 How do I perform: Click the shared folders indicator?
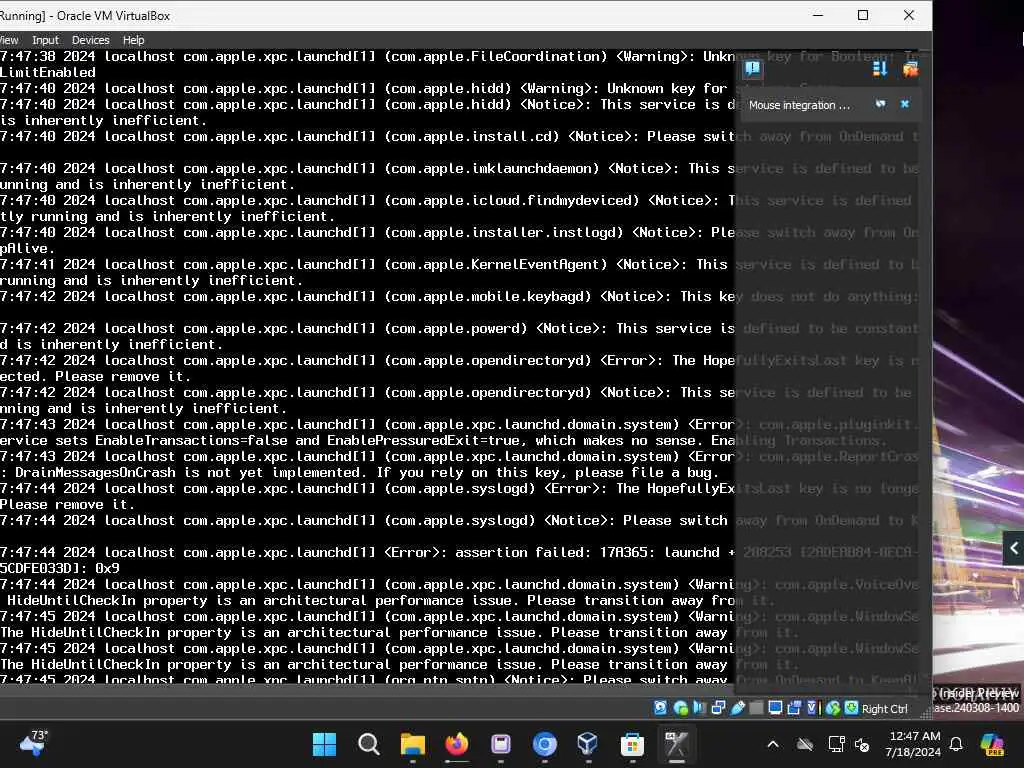pos(756,708)
